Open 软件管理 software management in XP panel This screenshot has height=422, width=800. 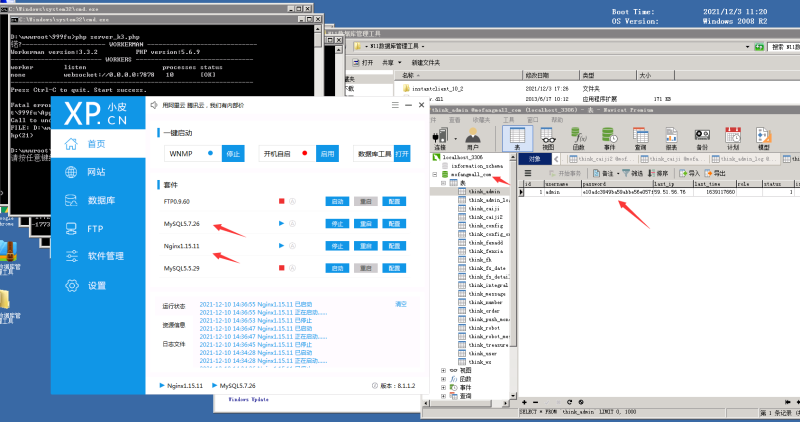[98, 256]
